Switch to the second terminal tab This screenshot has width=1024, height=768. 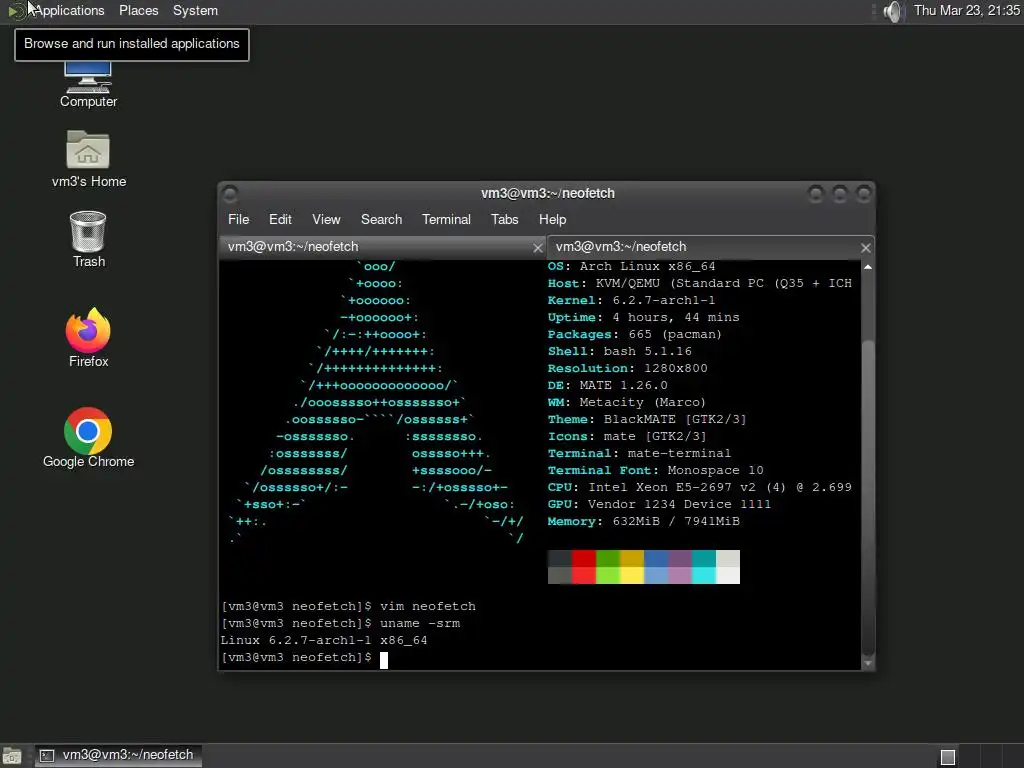(x=711, y=247)
